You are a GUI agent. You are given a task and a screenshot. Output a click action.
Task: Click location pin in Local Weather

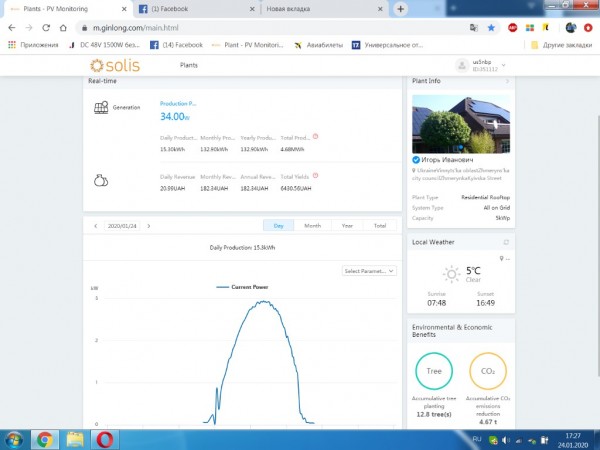501,259
